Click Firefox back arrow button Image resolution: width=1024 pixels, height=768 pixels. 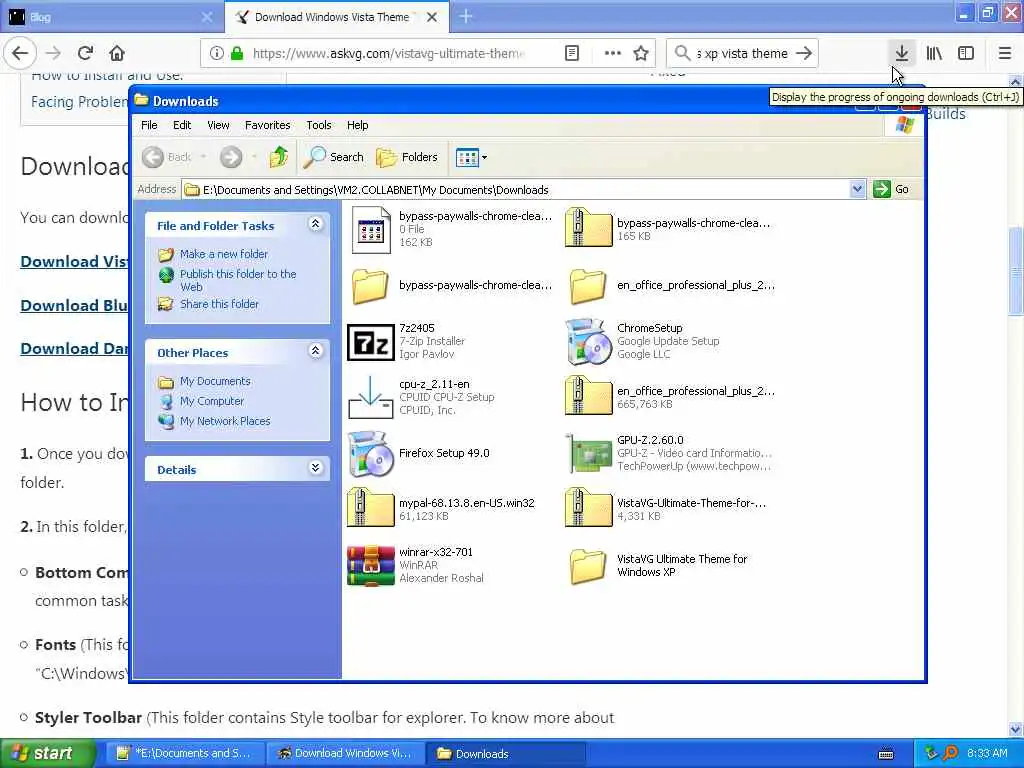20,53
